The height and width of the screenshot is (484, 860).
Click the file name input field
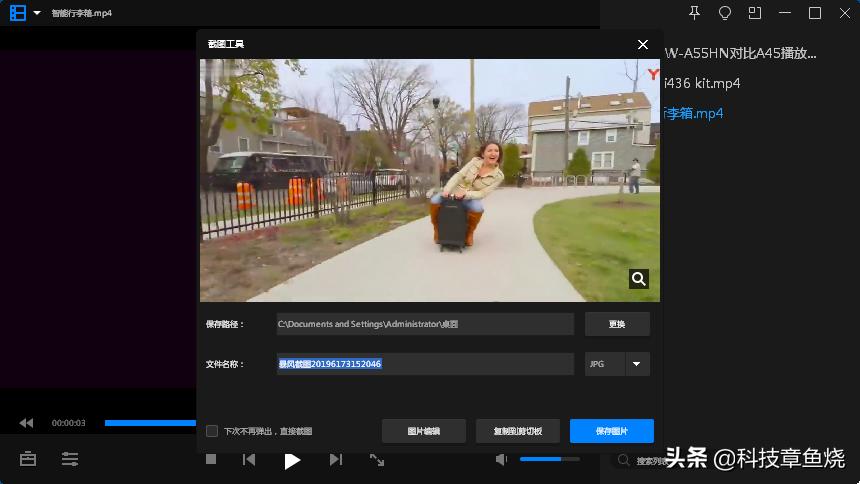click(425, 364)
